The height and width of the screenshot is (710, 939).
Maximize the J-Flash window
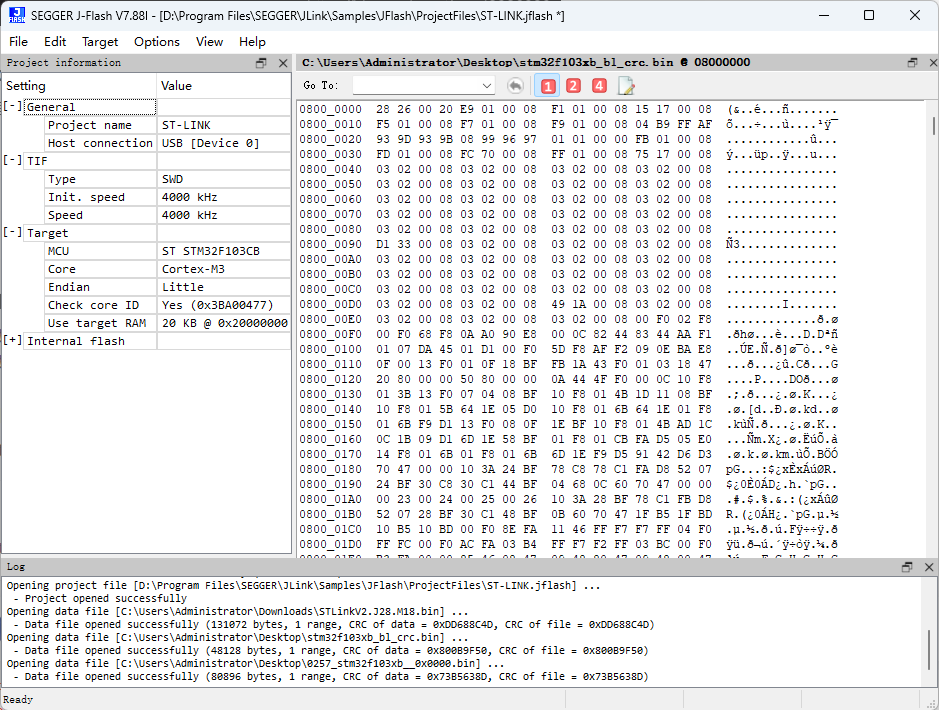click(869, 16)
